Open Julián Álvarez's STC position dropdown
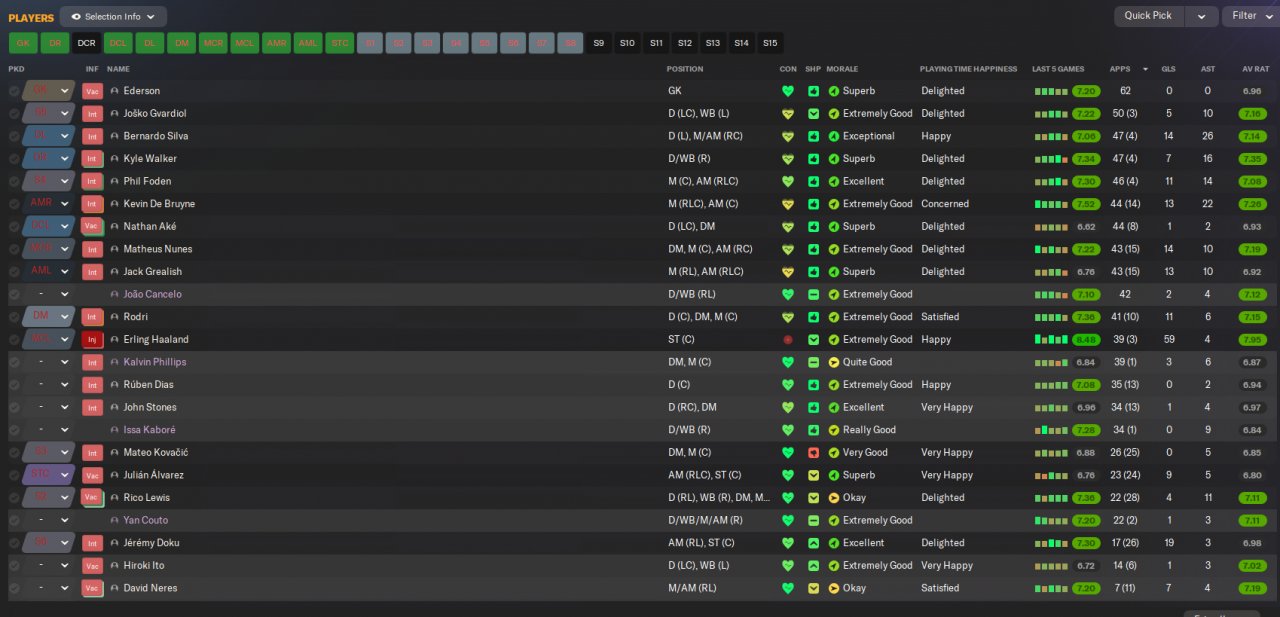Screen dimensions: 1280x617 tap(49, 475)
